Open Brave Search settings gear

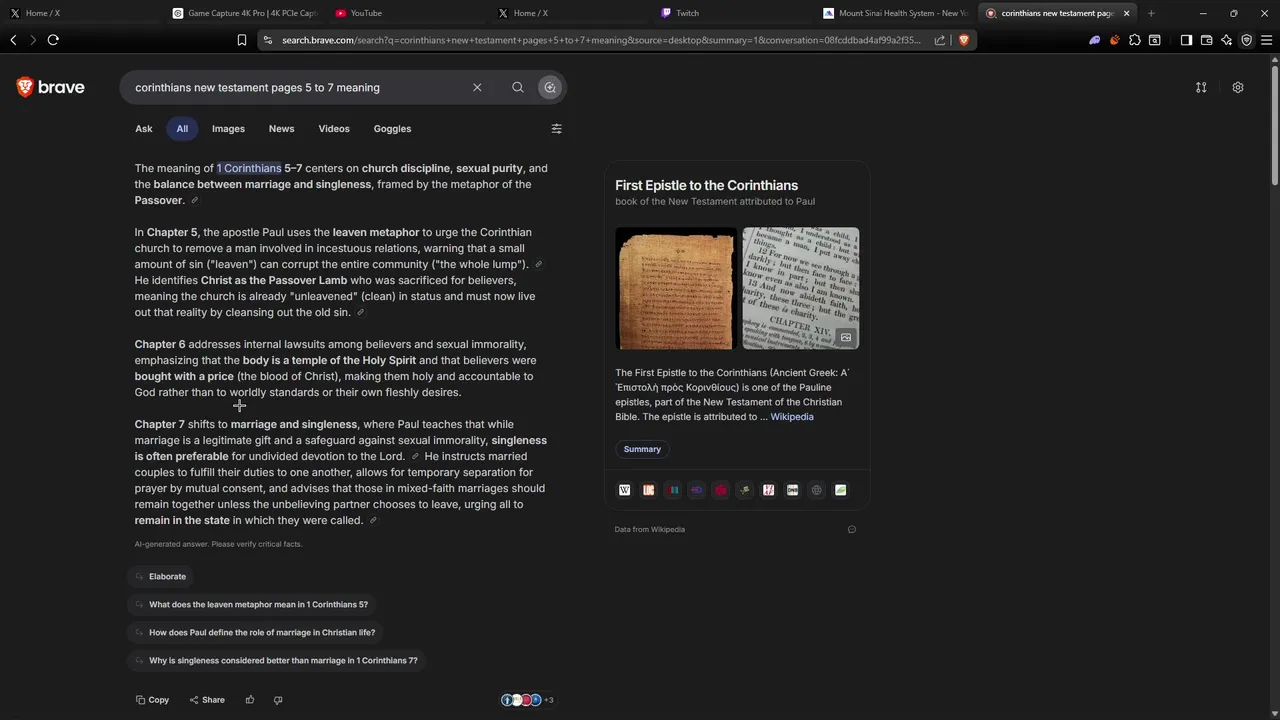pos(1238,88)
